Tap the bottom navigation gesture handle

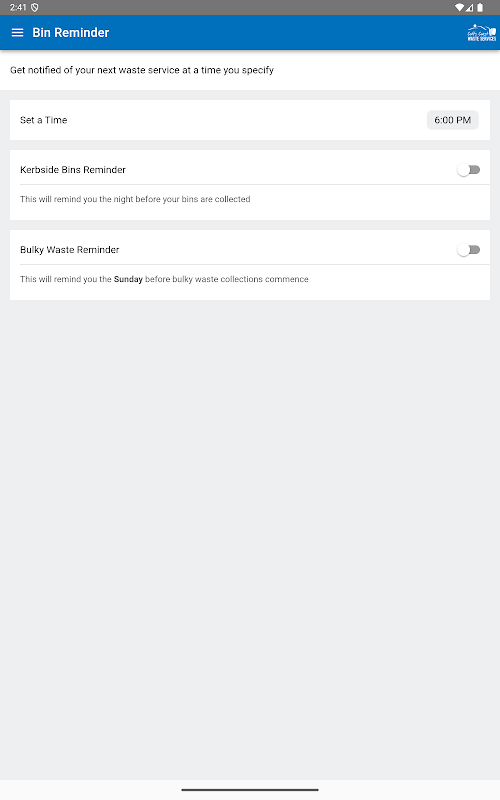point(250,790)
